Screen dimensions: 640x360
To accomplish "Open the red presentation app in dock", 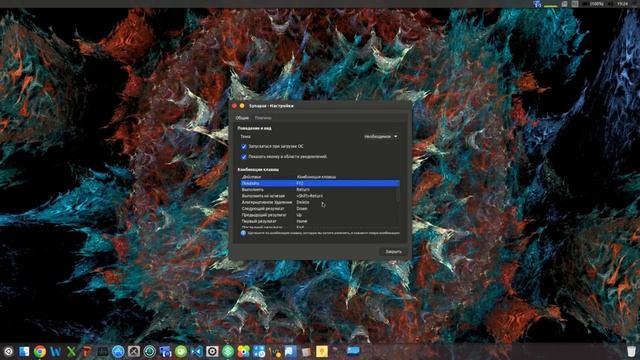I will [x=87, y=351].
